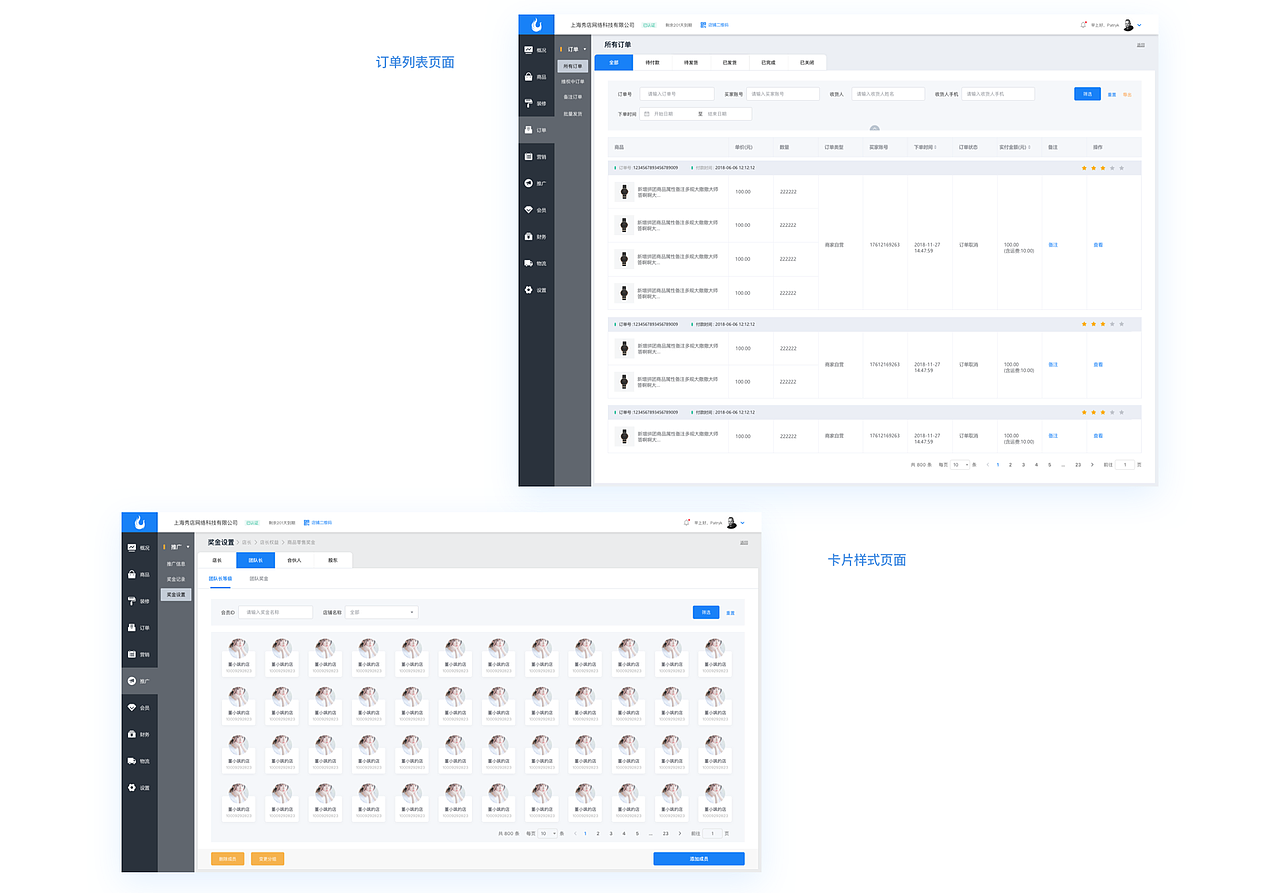Click the calendar icon in the 下单时间 date field
This screenshot has width=1280, height=893.
coord(647,114)
